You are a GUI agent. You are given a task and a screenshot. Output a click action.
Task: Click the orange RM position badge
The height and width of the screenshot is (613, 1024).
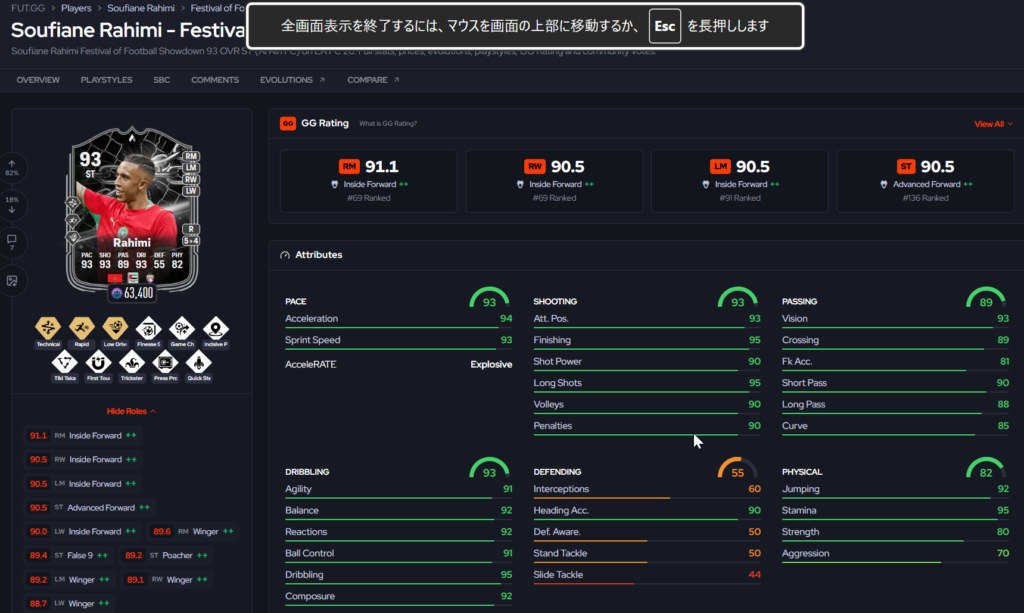[349, 166]
